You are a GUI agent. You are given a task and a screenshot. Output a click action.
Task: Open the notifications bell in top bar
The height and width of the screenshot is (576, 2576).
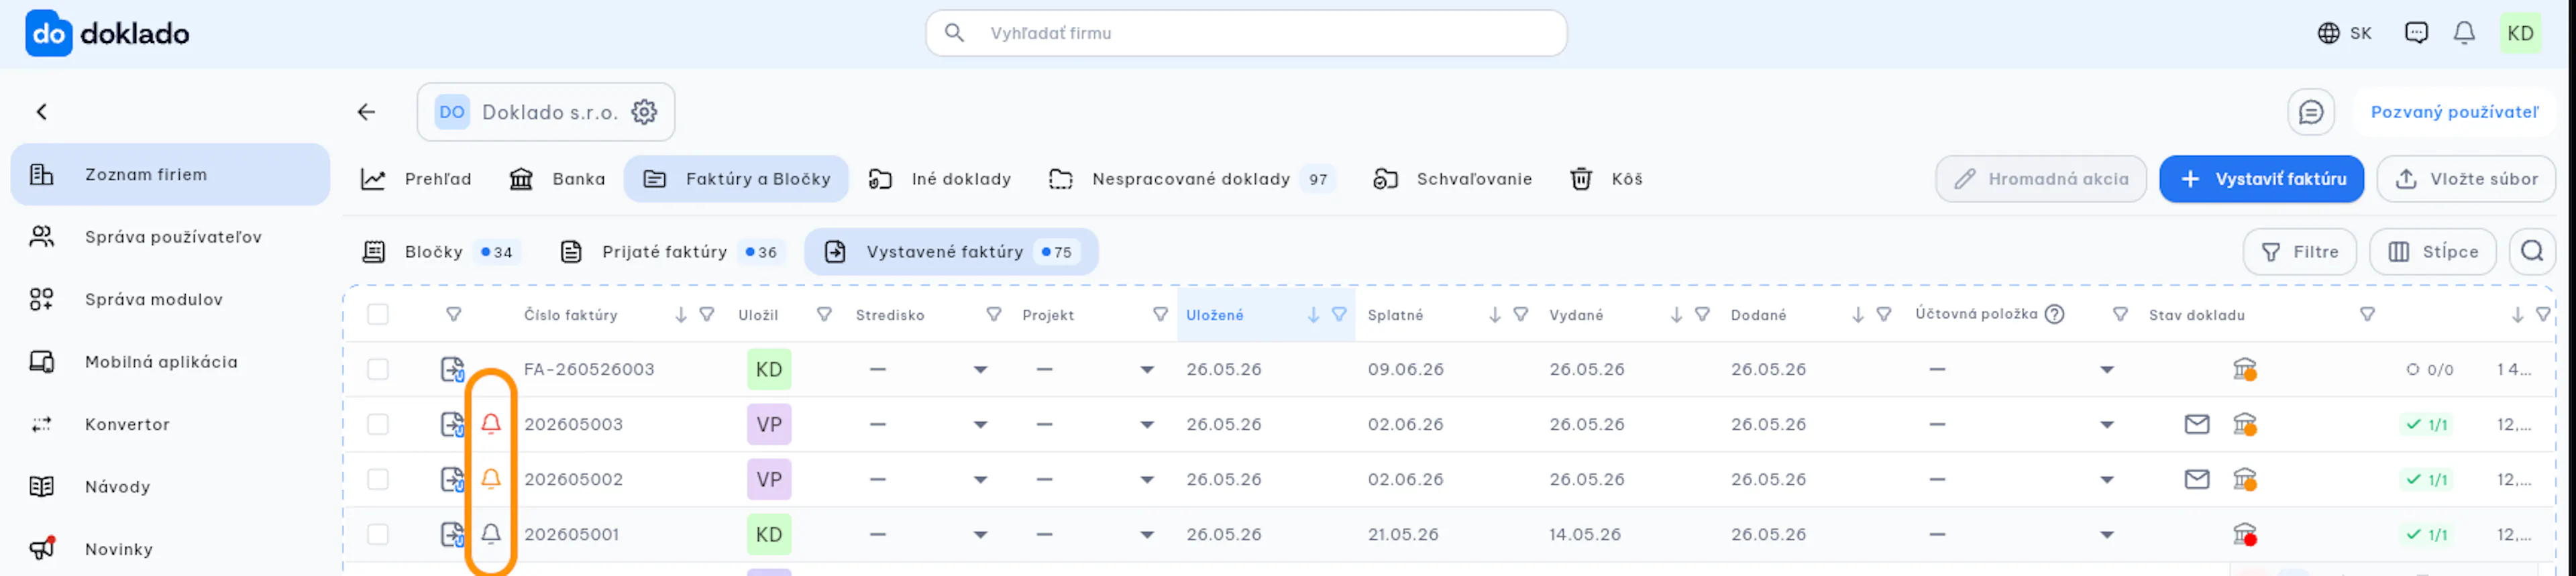click(2464, 33)
